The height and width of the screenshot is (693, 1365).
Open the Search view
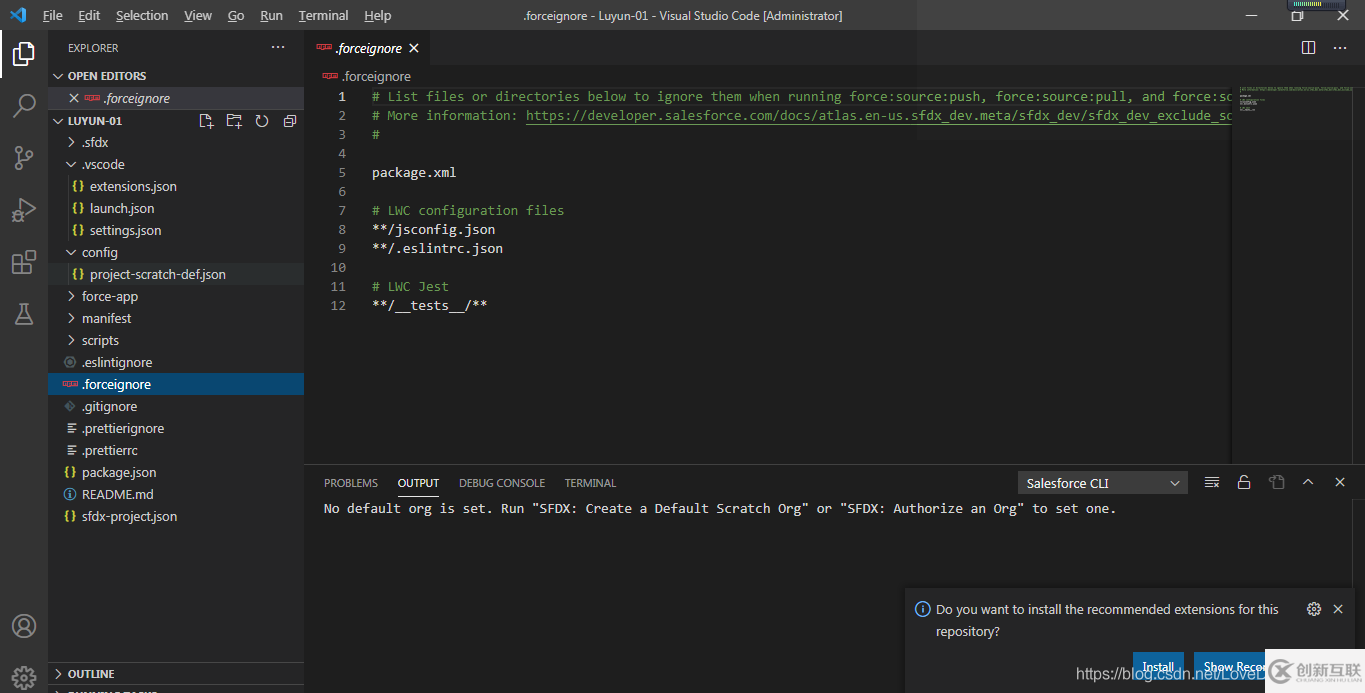click(22, 106)
